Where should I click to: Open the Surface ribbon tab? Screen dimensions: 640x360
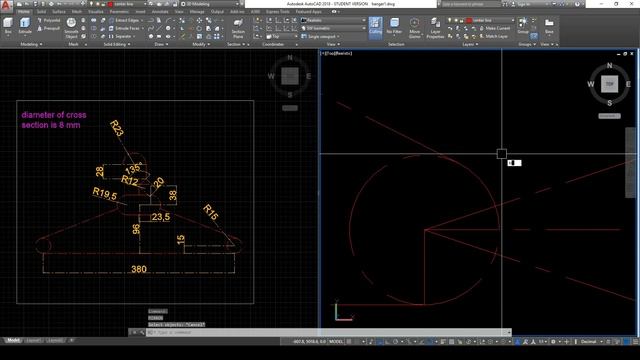(59, 12)
